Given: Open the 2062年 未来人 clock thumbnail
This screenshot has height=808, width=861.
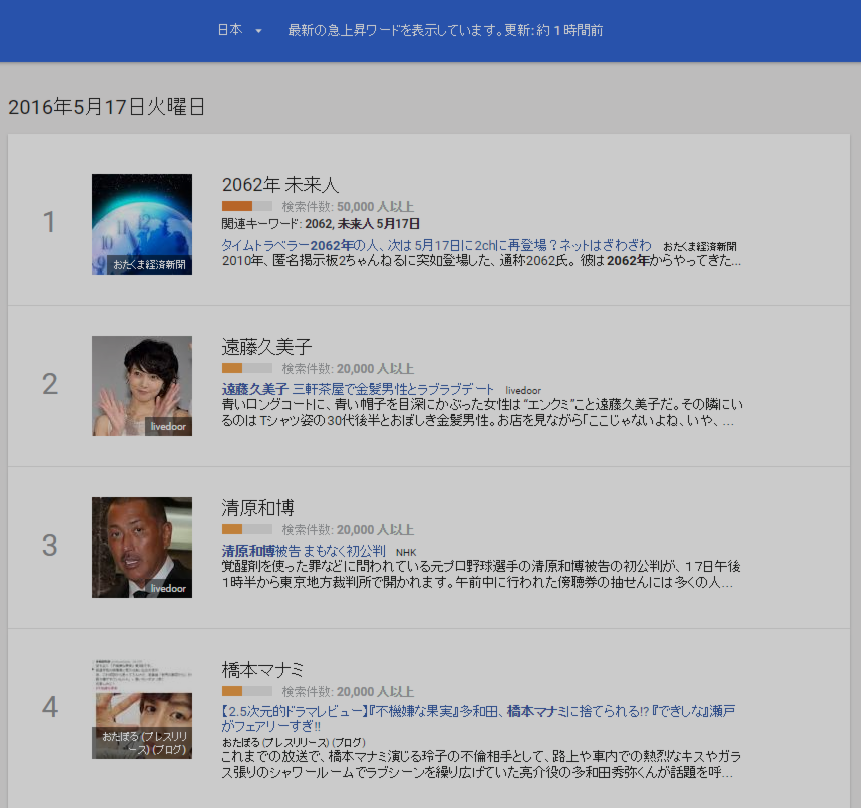Looking at the screenshot, I should pyautogui.click(x=142, y=224).
